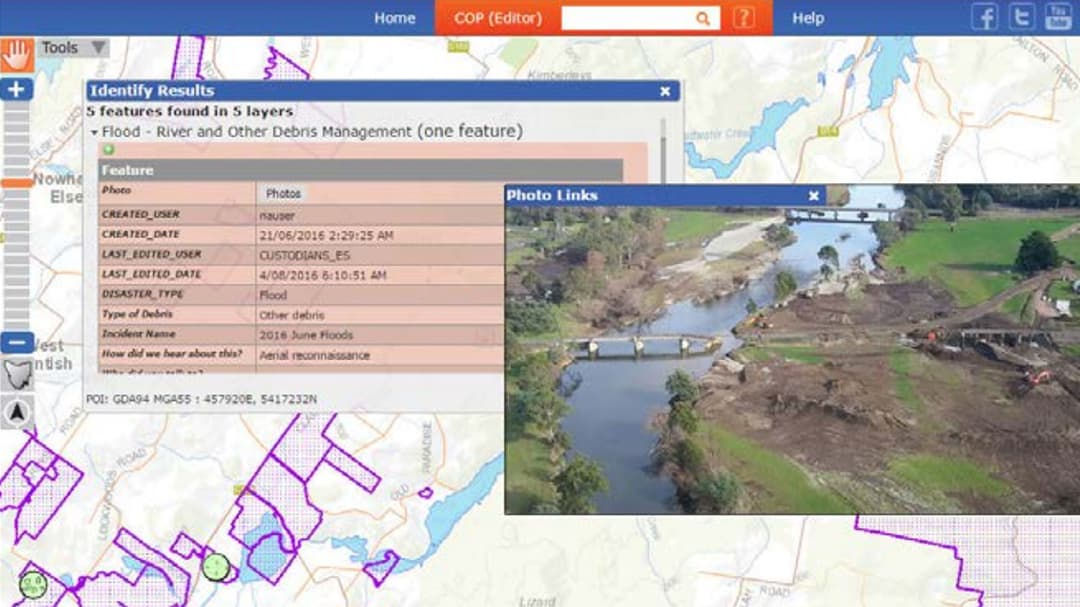The width and height of the screenshot is (1080, 607).
Task: Zoom out with the minus button
Action: point(15,343)
